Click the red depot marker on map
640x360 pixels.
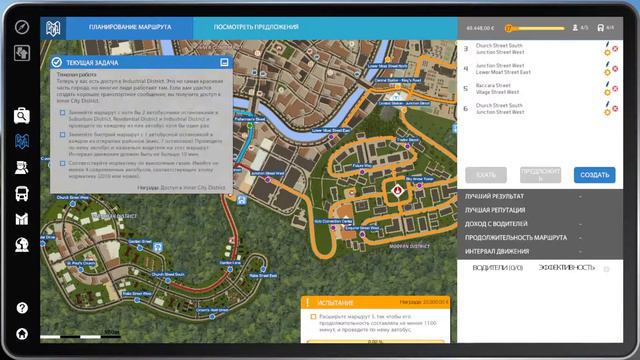tap(397, 191)
